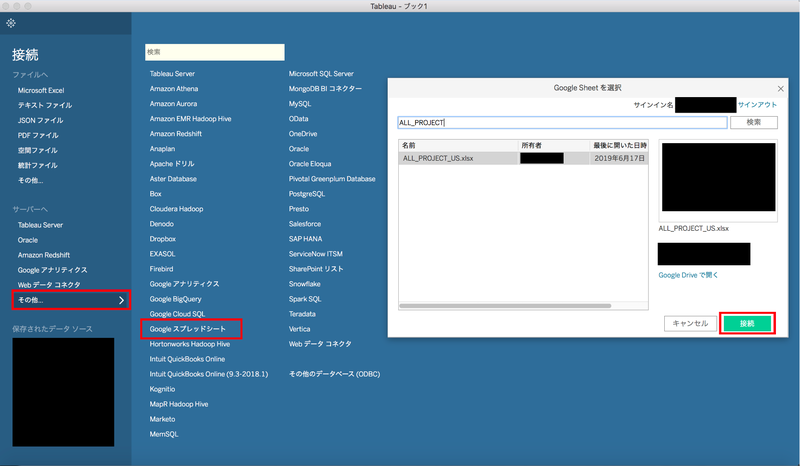The height and width of the screenshot is (466, 800).
Task: Select Google Cloud SQL connector
Action: pos(177,314)
